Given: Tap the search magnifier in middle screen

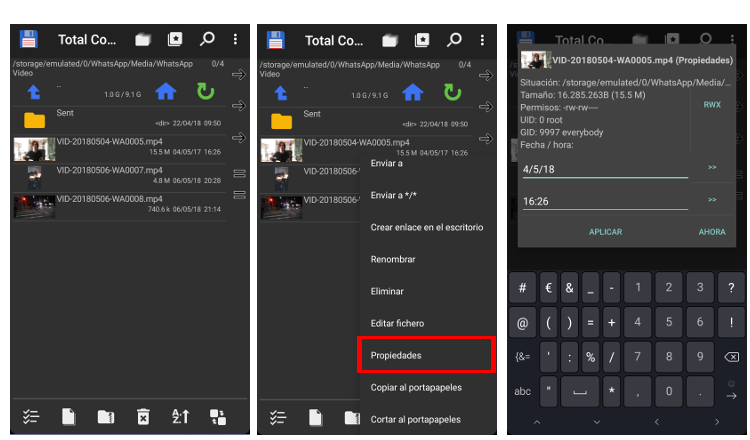Looking at the screenshot, I should pos(454,40).
